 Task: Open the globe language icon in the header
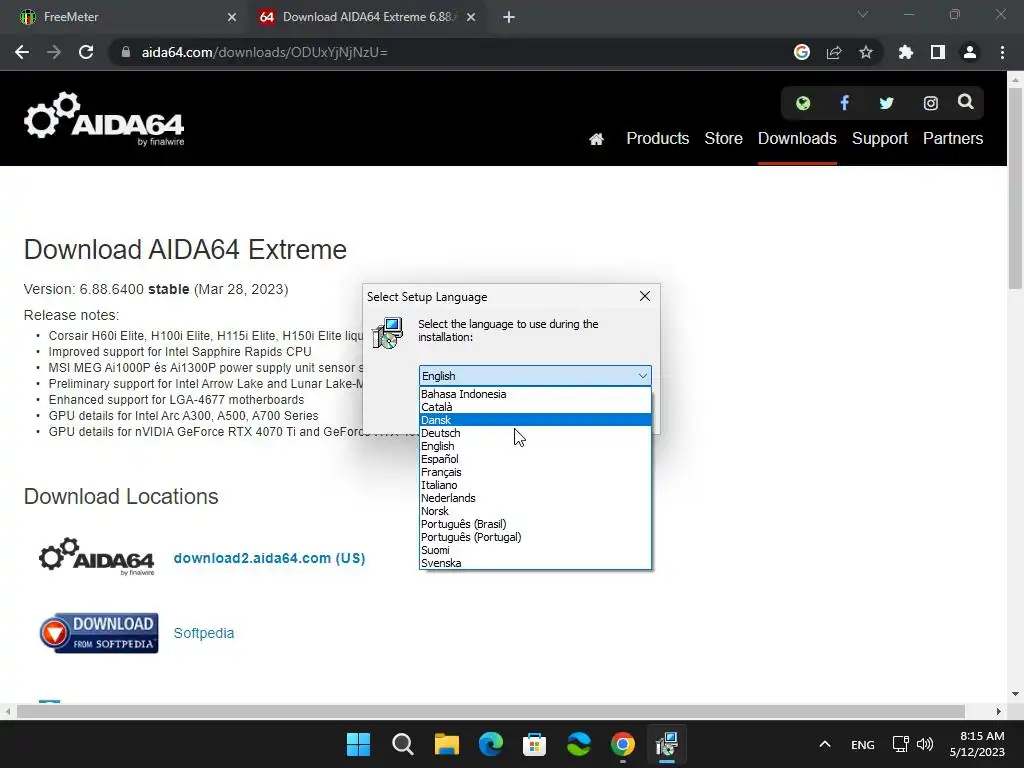[803, 103]
